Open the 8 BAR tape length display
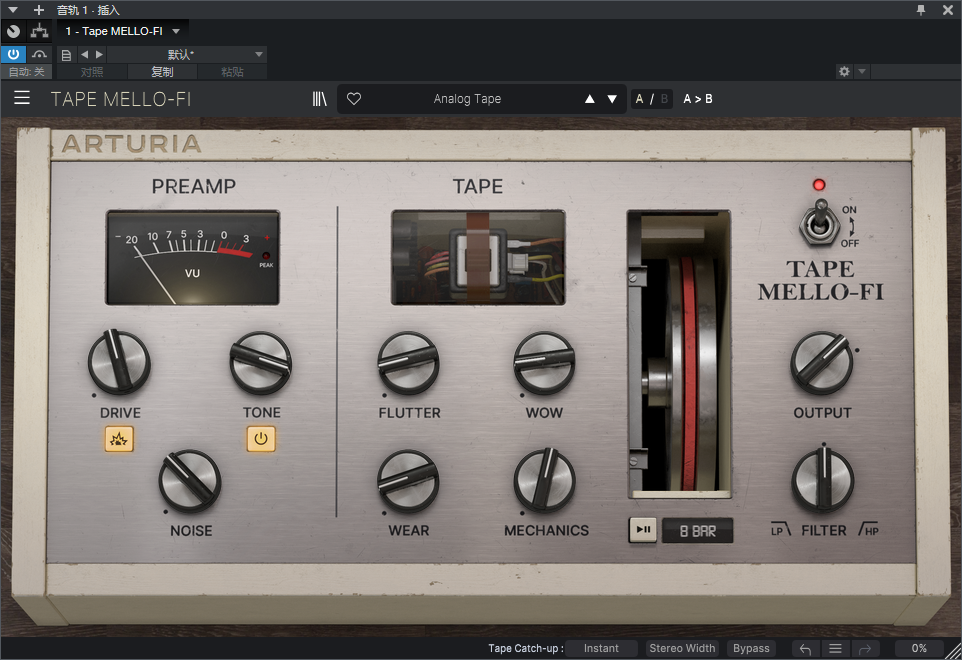This screenshot has width=962, height=660. coord(698,531)
